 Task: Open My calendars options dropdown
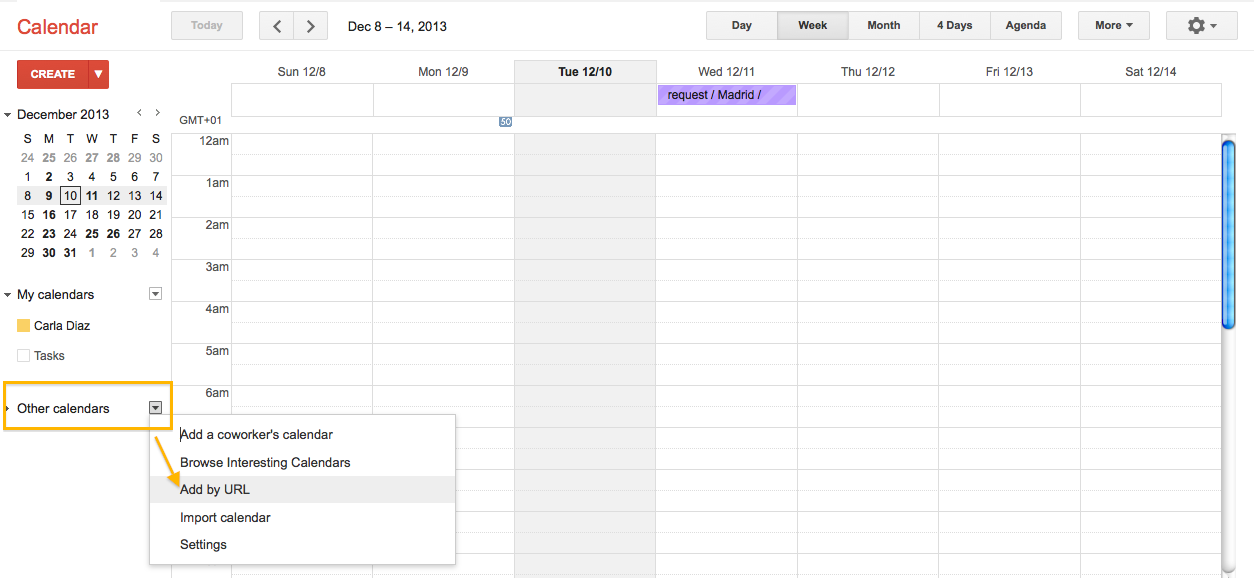point(155,294)
